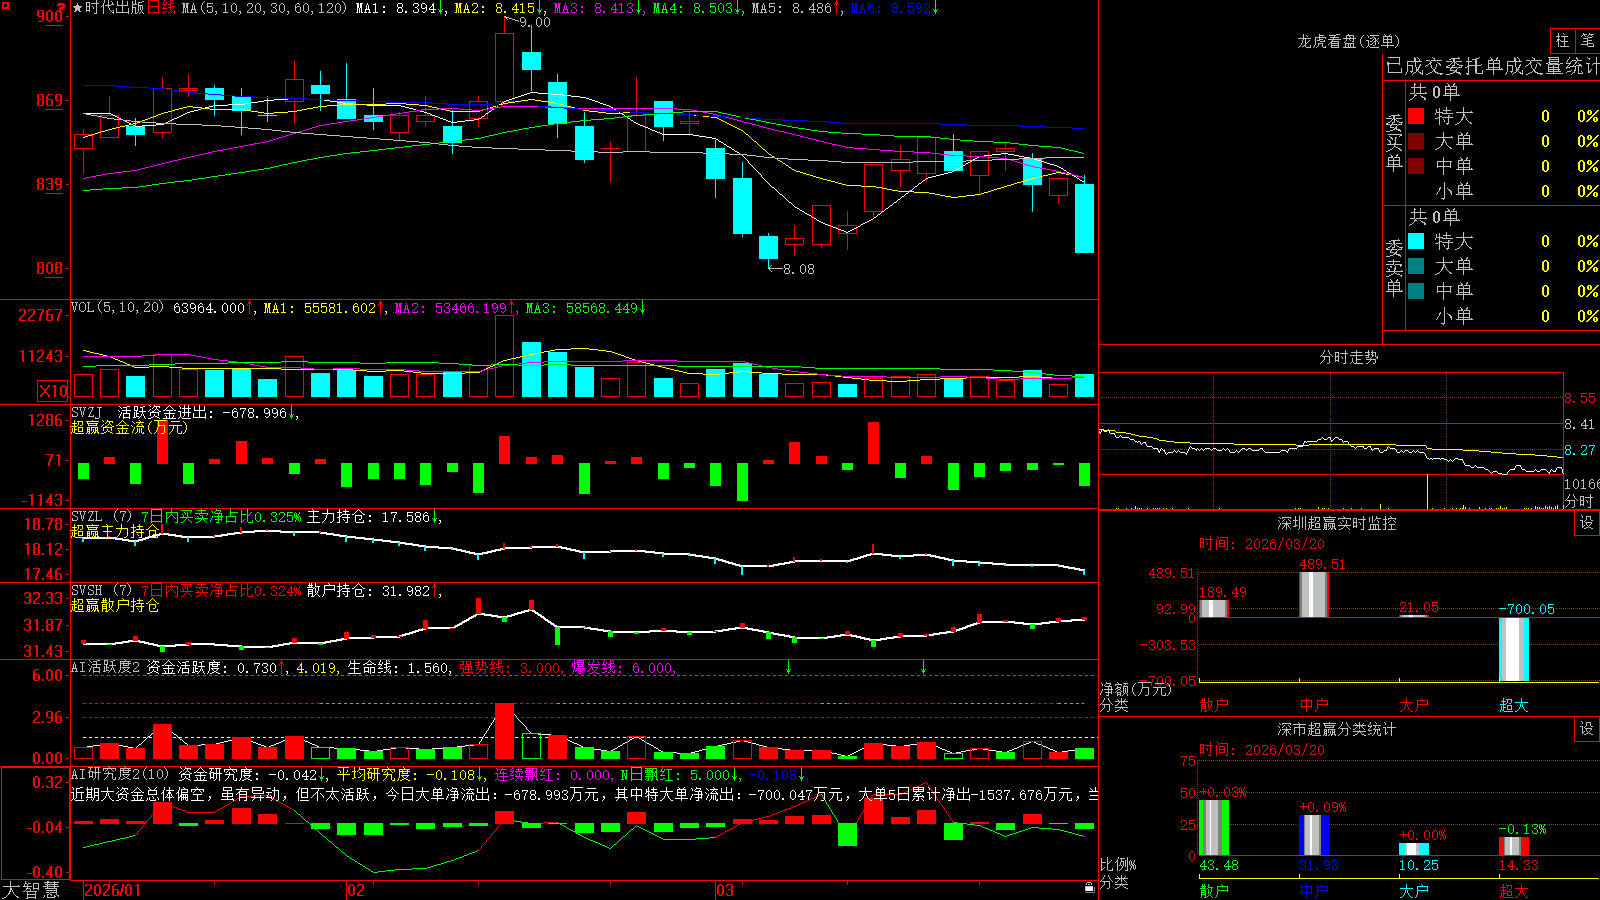The image size is (1600, 900).
Task: Click the VOL(5,10,20) indicator label
Action: click(x=117, y=307)
